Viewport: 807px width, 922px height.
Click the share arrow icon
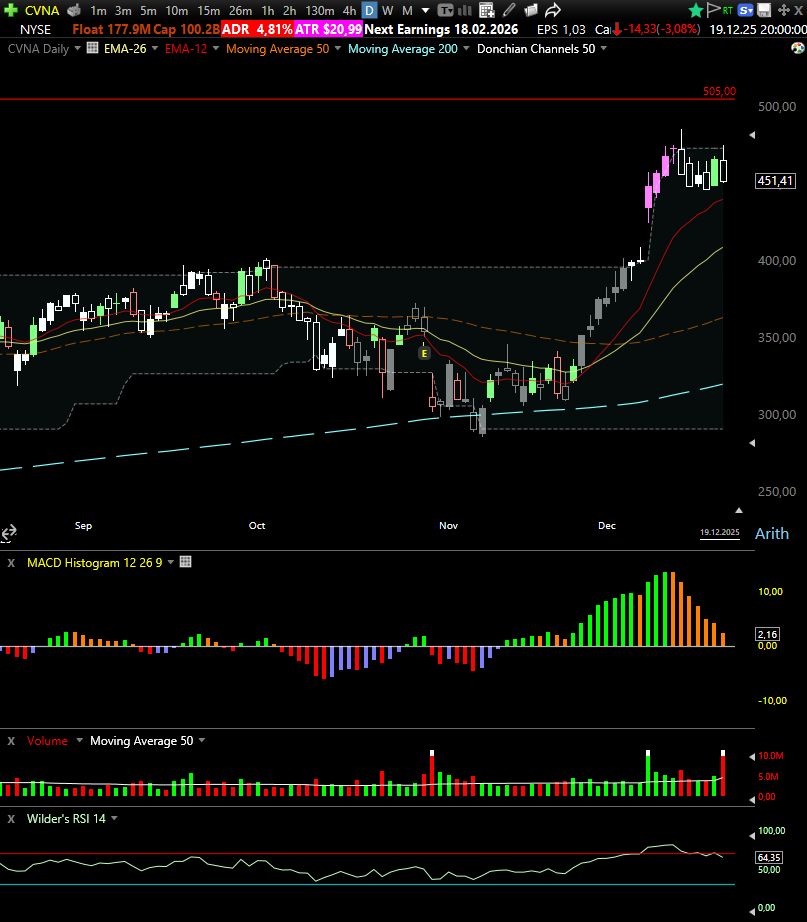pos(552,10)
